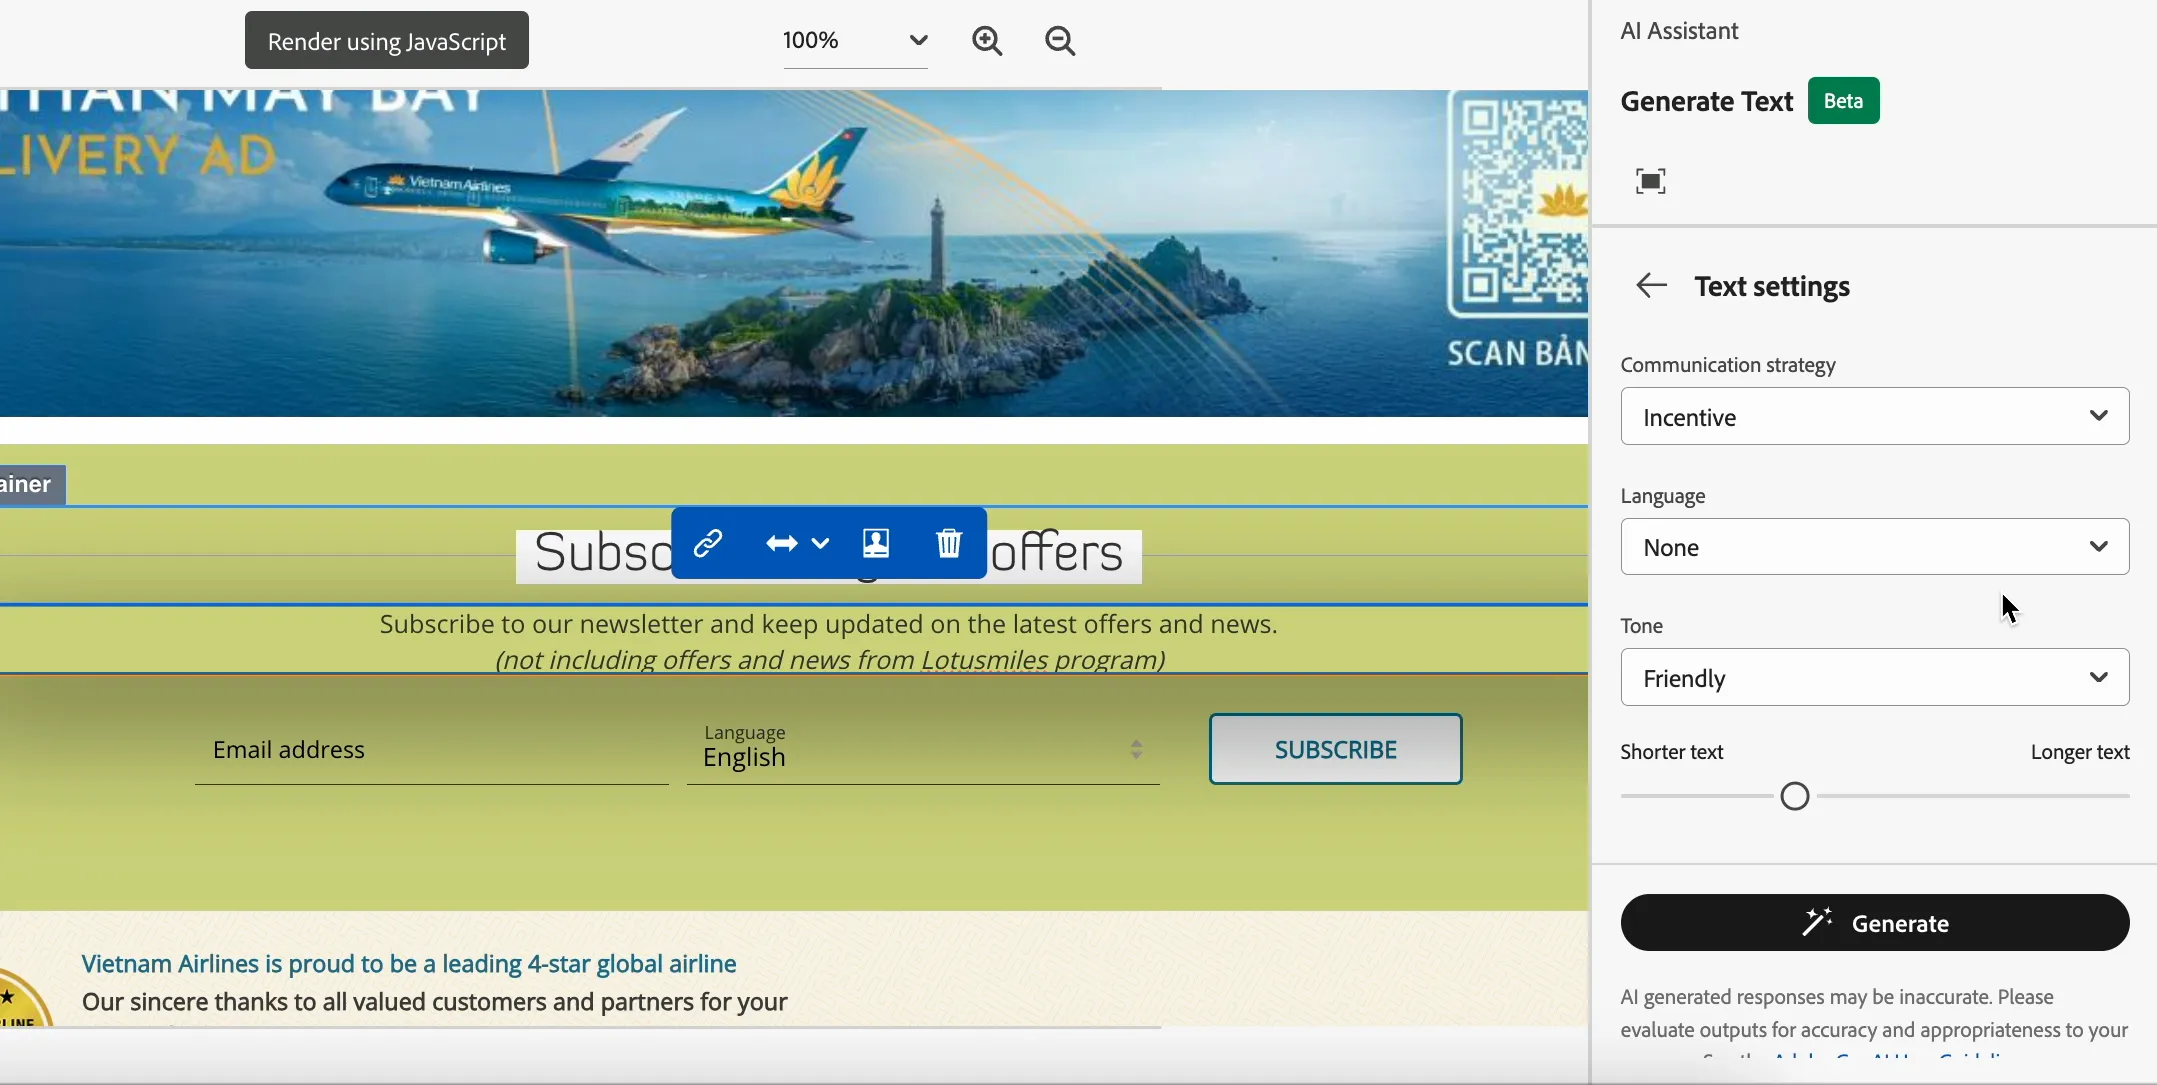Expand the chevron next to the width icon
The image size is (2157, 1085).
(x=820, y=543)
